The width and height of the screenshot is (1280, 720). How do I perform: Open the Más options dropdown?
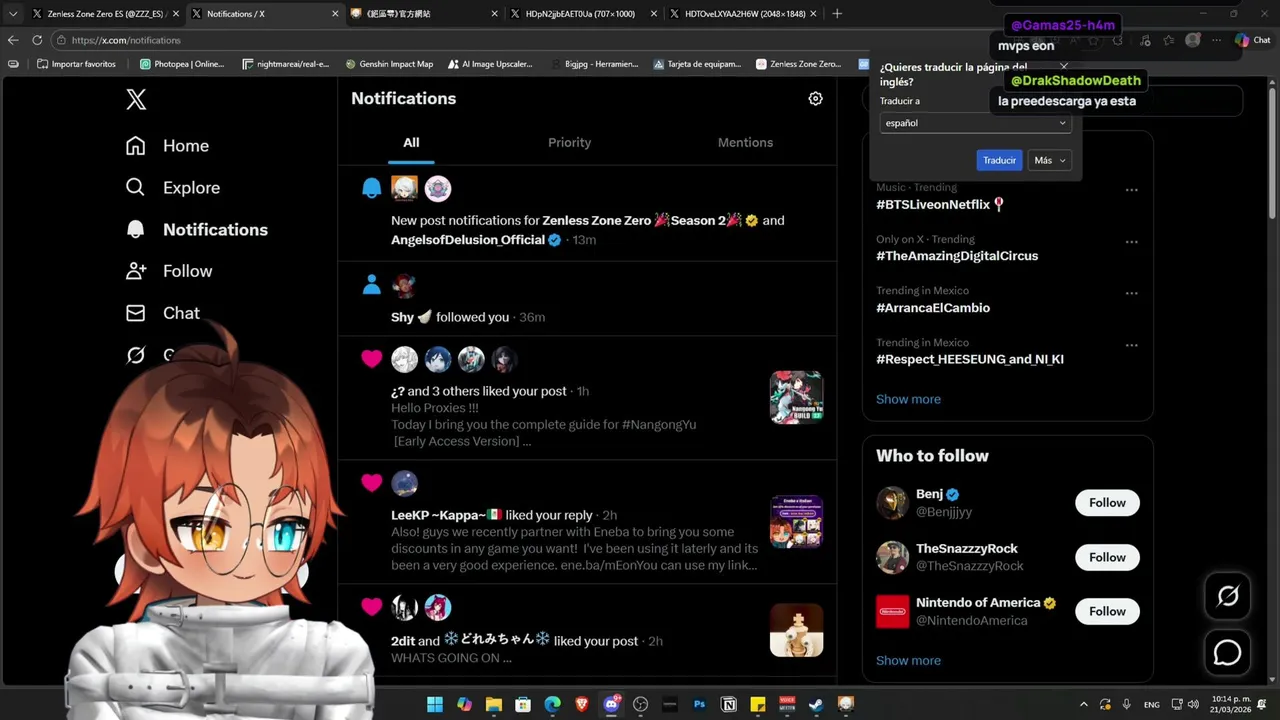coord(1050,160)
